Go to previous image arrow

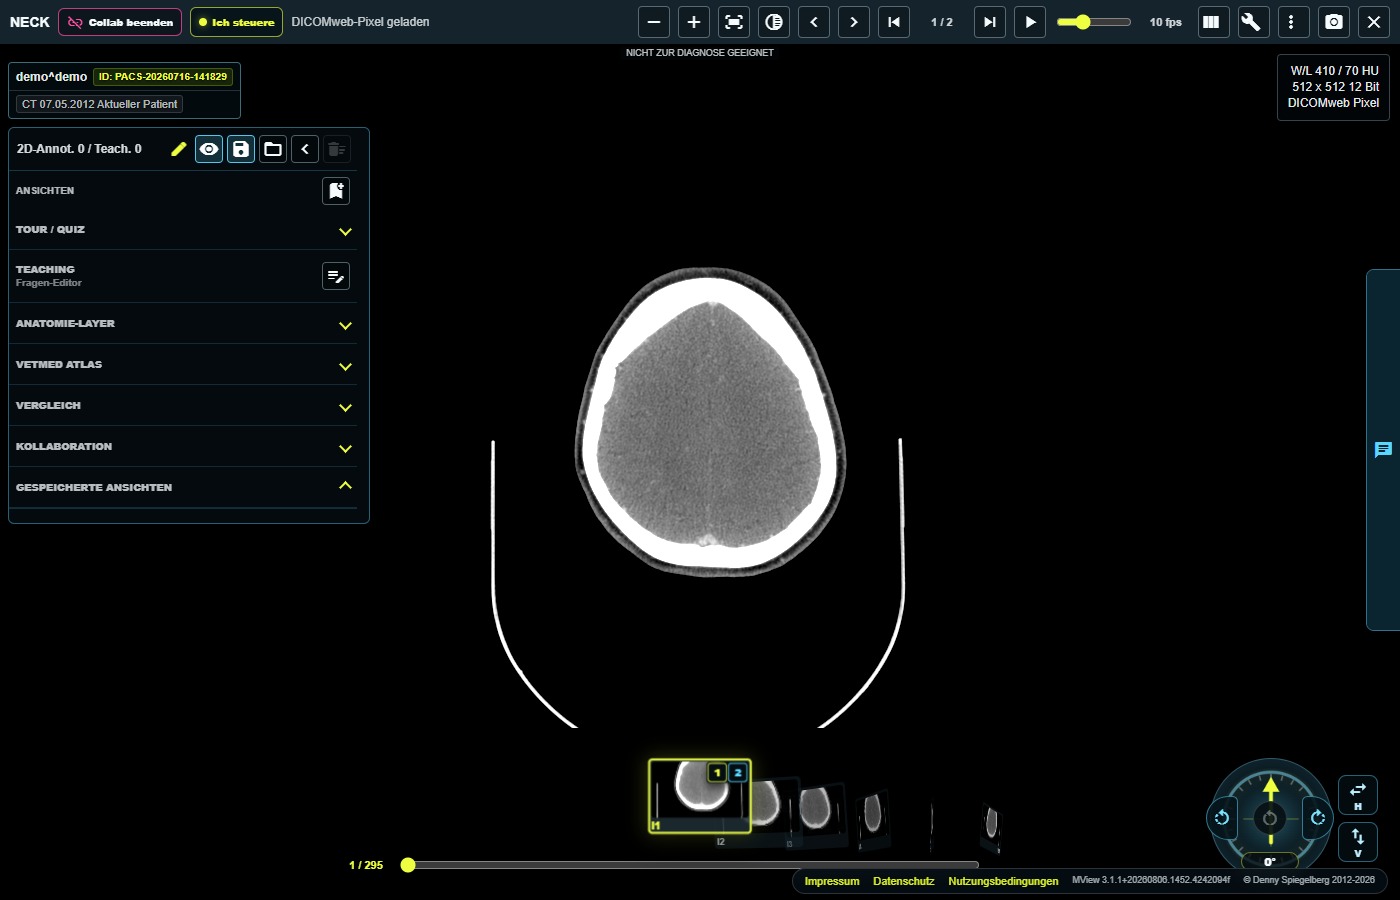tap(814, 22)
